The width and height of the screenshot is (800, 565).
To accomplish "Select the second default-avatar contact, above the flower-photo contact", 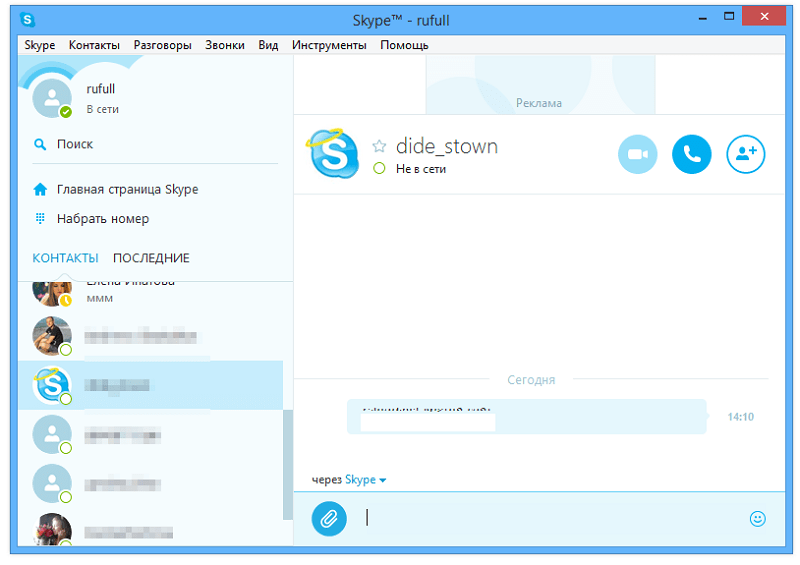I will point(151,484).
